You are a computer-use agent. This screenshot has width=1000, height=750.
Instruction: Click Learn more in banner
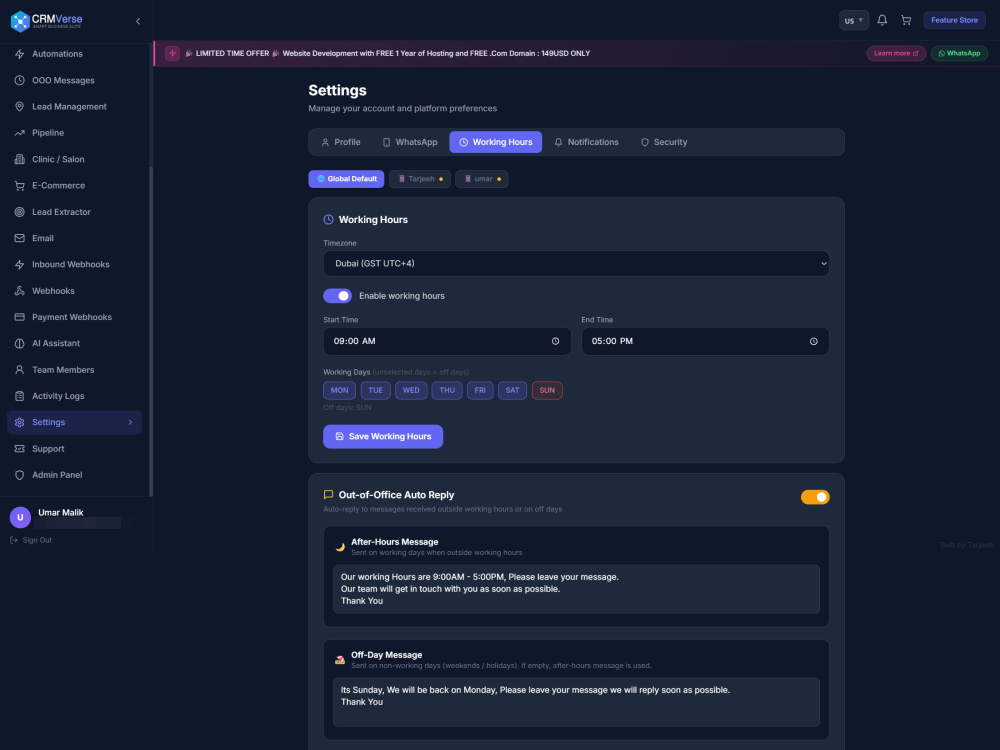click(x=896, y=54)
